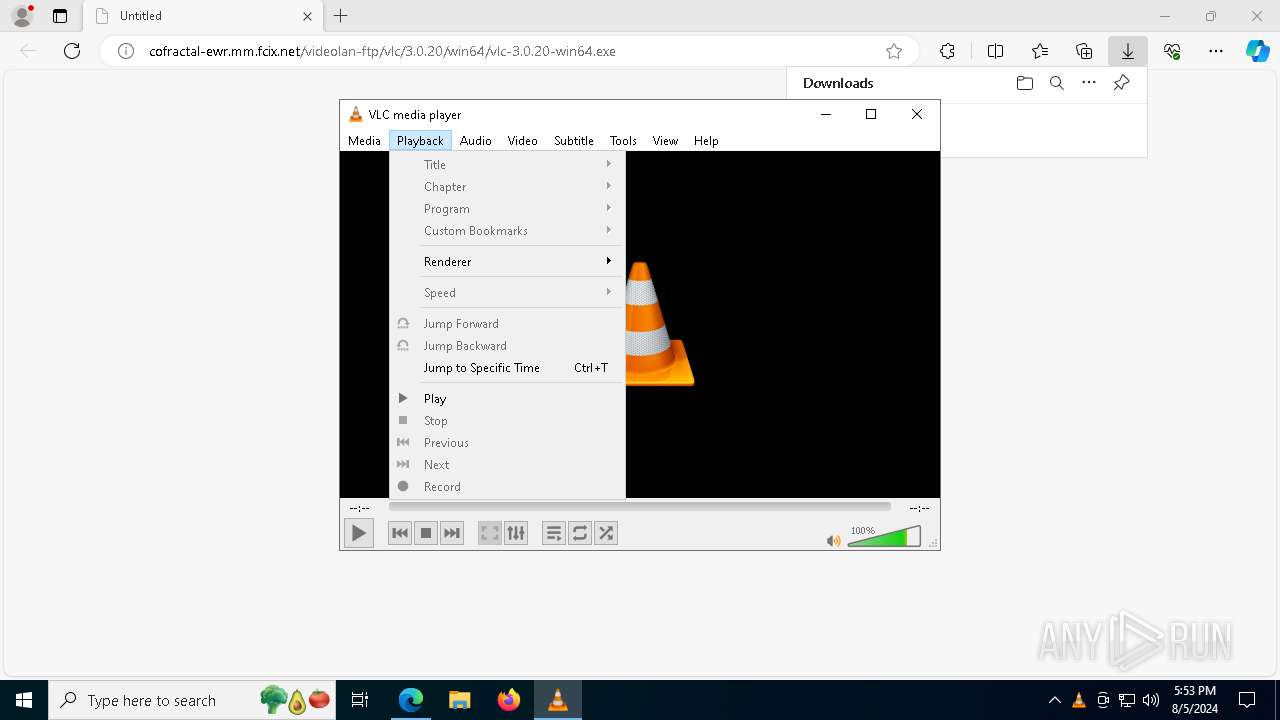Open File Explorer from taskbar
The height and width of the screenshot is (720, 1280).
(x=459, y=700)
